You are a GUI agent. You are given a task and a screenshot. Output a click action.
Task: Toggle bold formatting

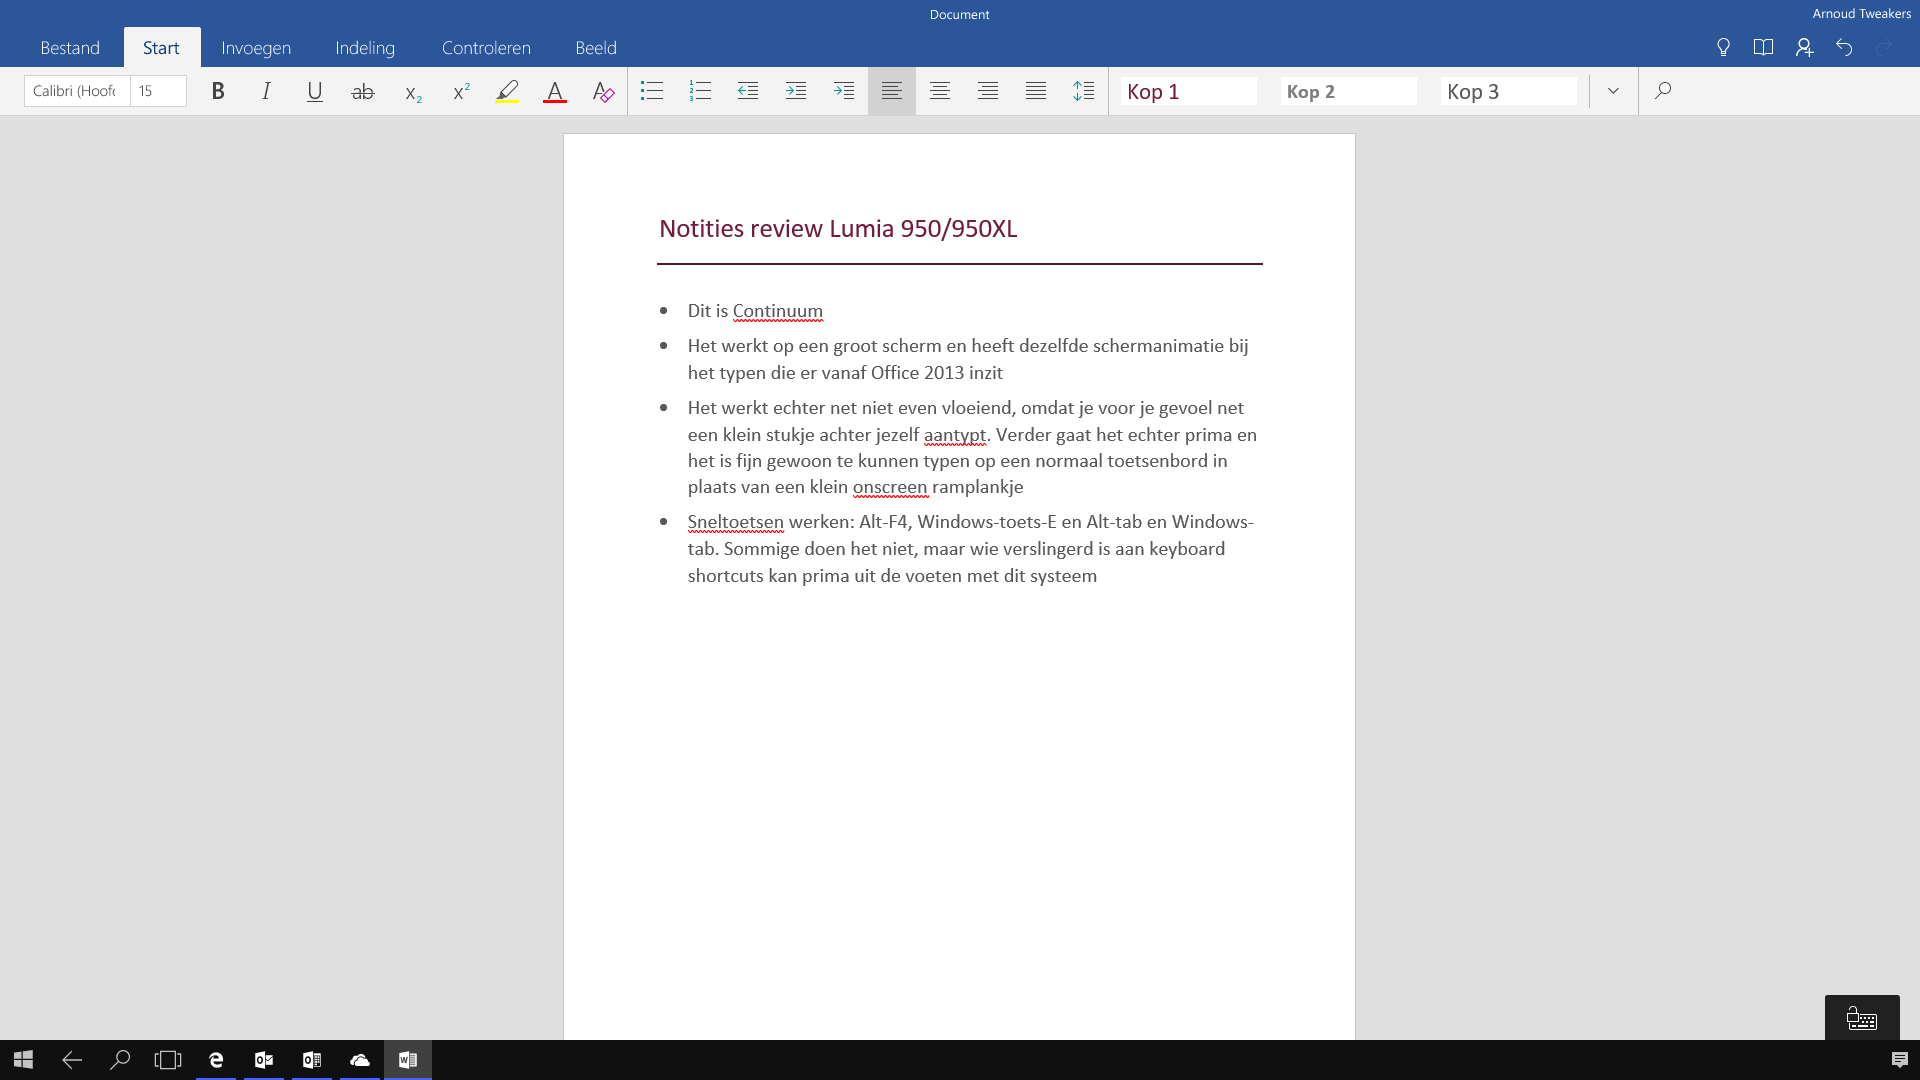click(218, 91)
